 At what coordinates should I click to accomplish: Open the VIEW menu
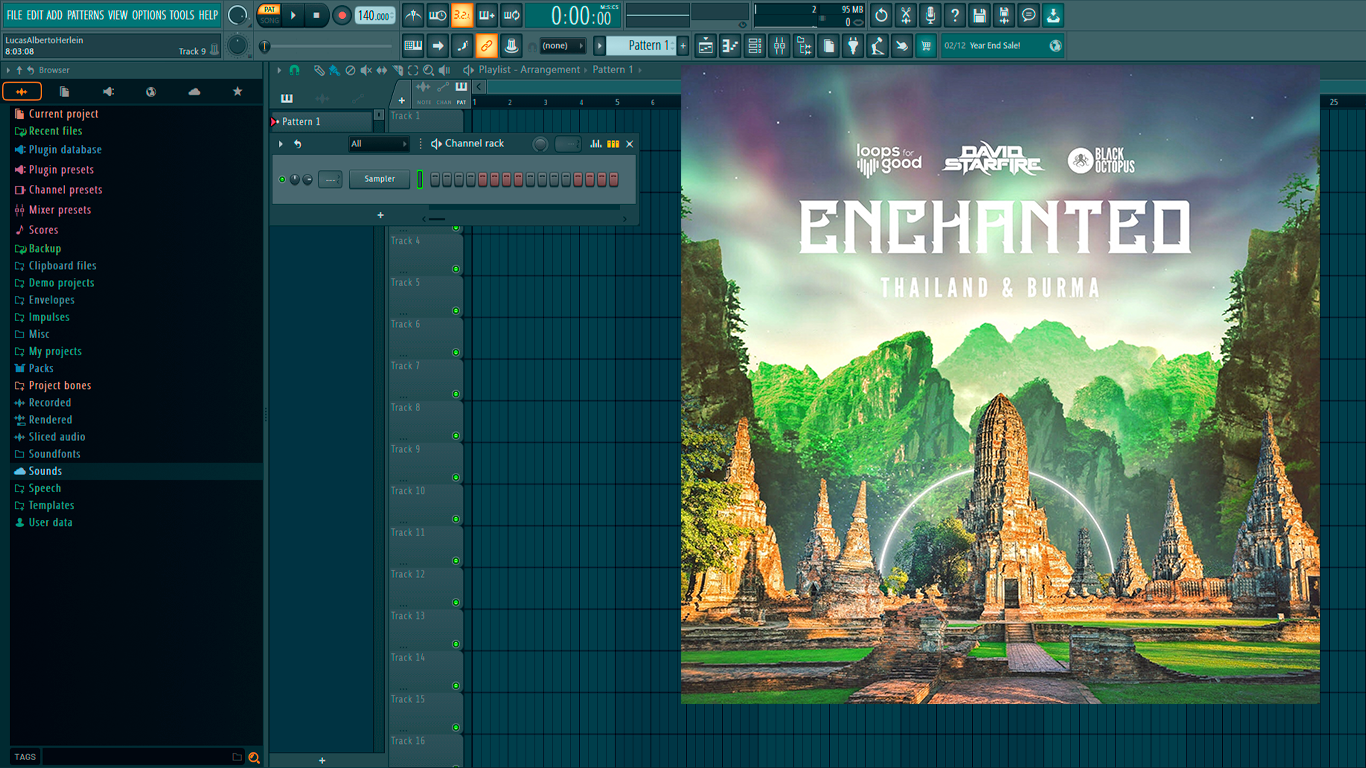(118, 15)
